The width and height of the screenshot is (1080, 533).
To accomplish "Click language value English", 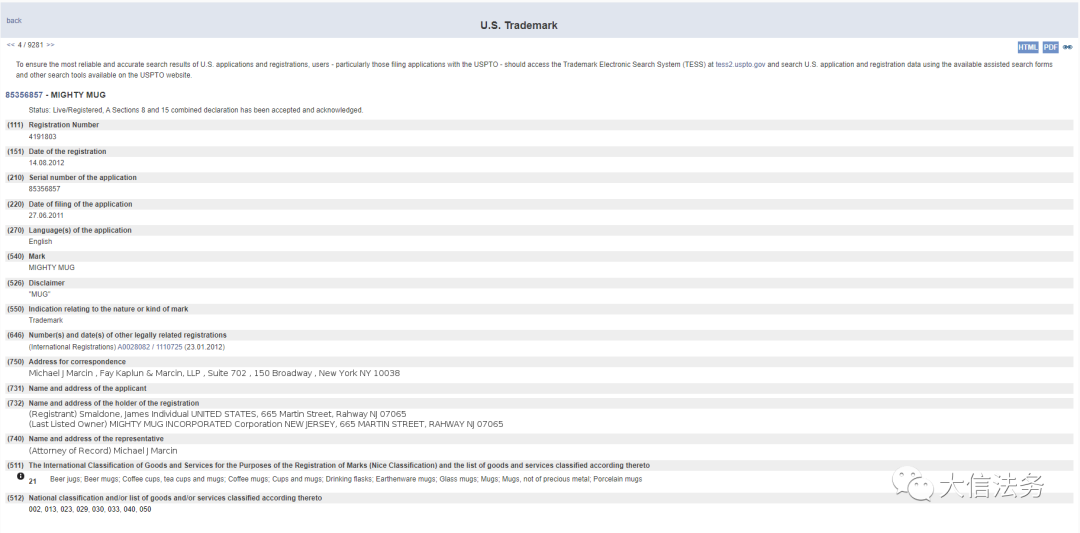I will point(41,242).
